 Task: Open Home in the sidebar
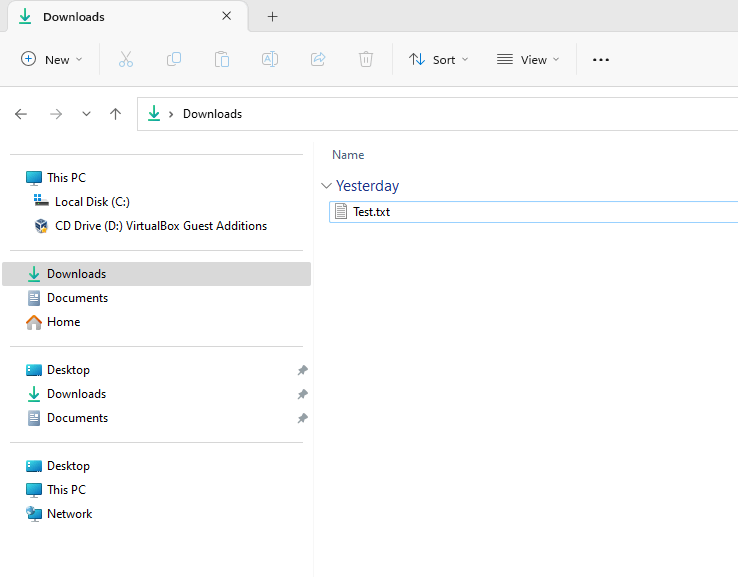pyautogui.click(x=64, y=322)
